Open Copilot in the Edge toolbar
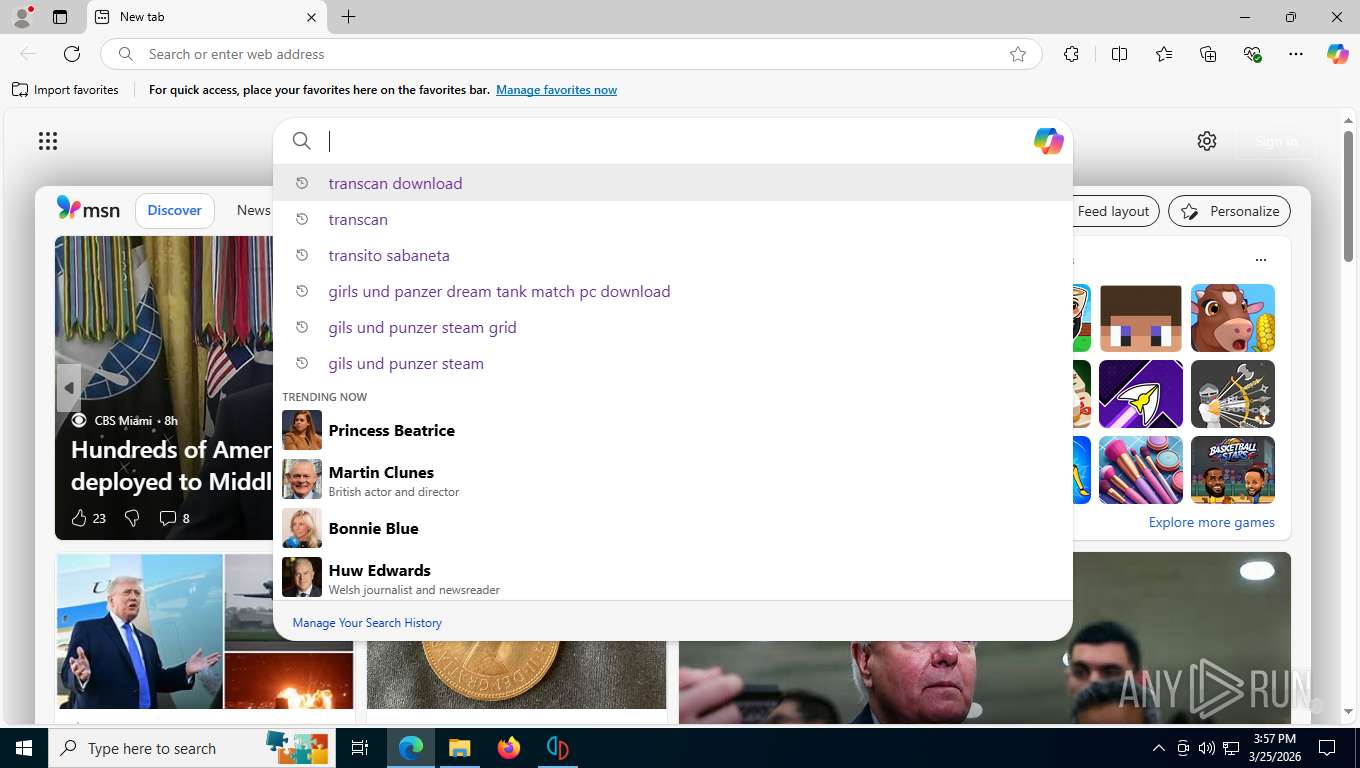Screen dimensions: 1360x768 pos(1338,54)
